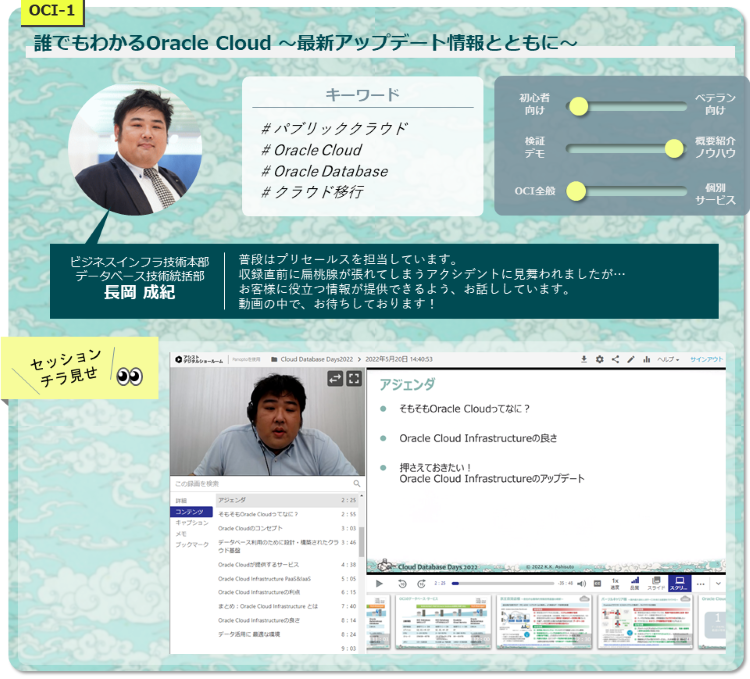Rewind ten seconds in the player
The width and height of the screenshot is (750, 679).
tap(402, 583)
